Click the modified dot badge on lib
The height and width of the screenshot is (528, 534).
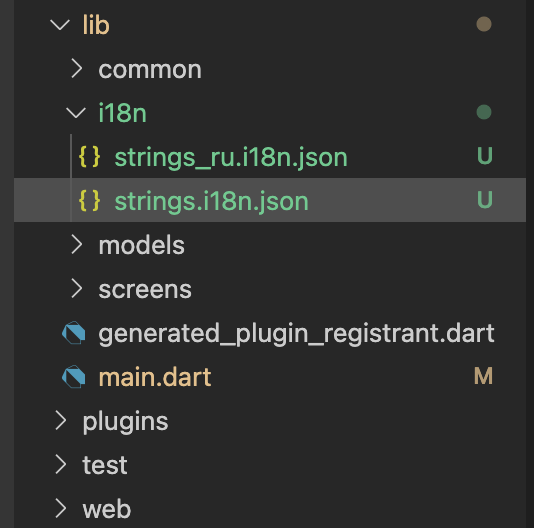(x=484, y=24)
